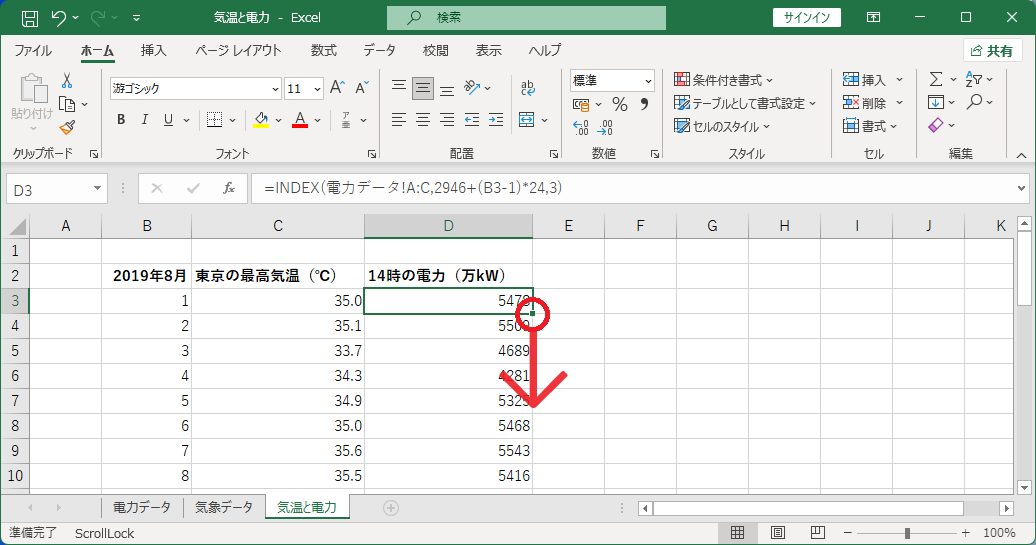Click the Save icon in title bar
This screenshot has height=545, width=1036.
30,18
